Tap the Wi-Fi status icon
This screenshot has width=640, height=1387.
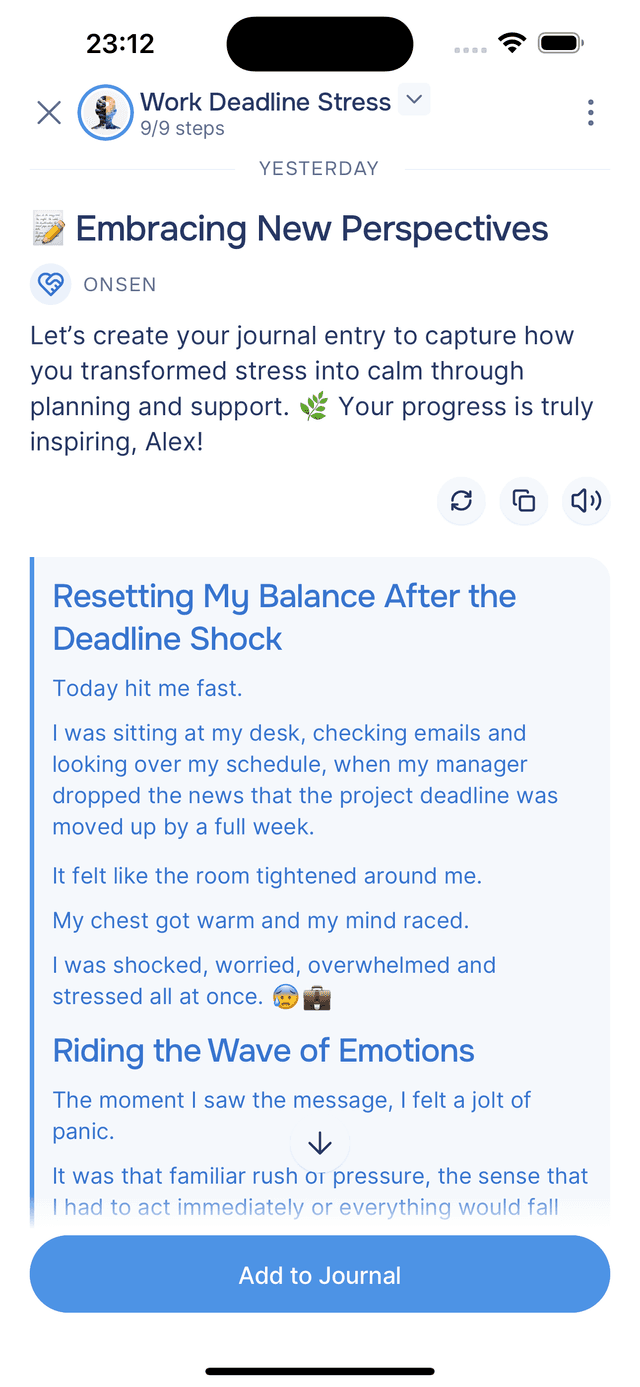click(513, 44)
